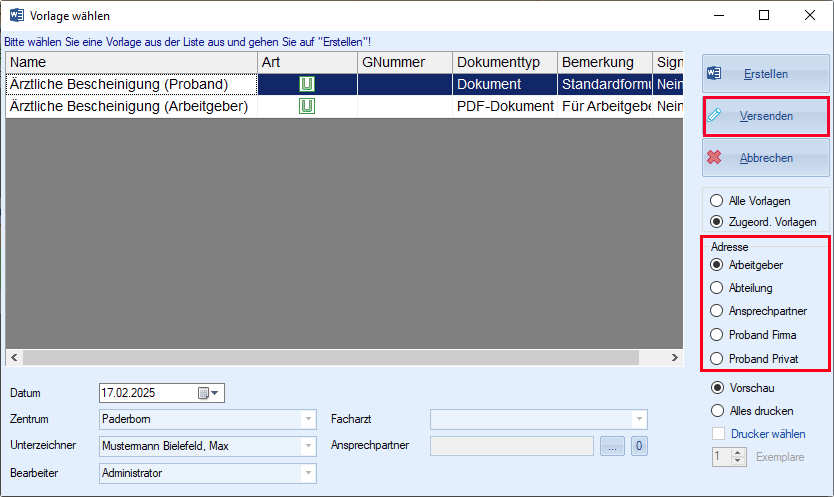Maximize the Vorlage wählen window

[764, 15]
